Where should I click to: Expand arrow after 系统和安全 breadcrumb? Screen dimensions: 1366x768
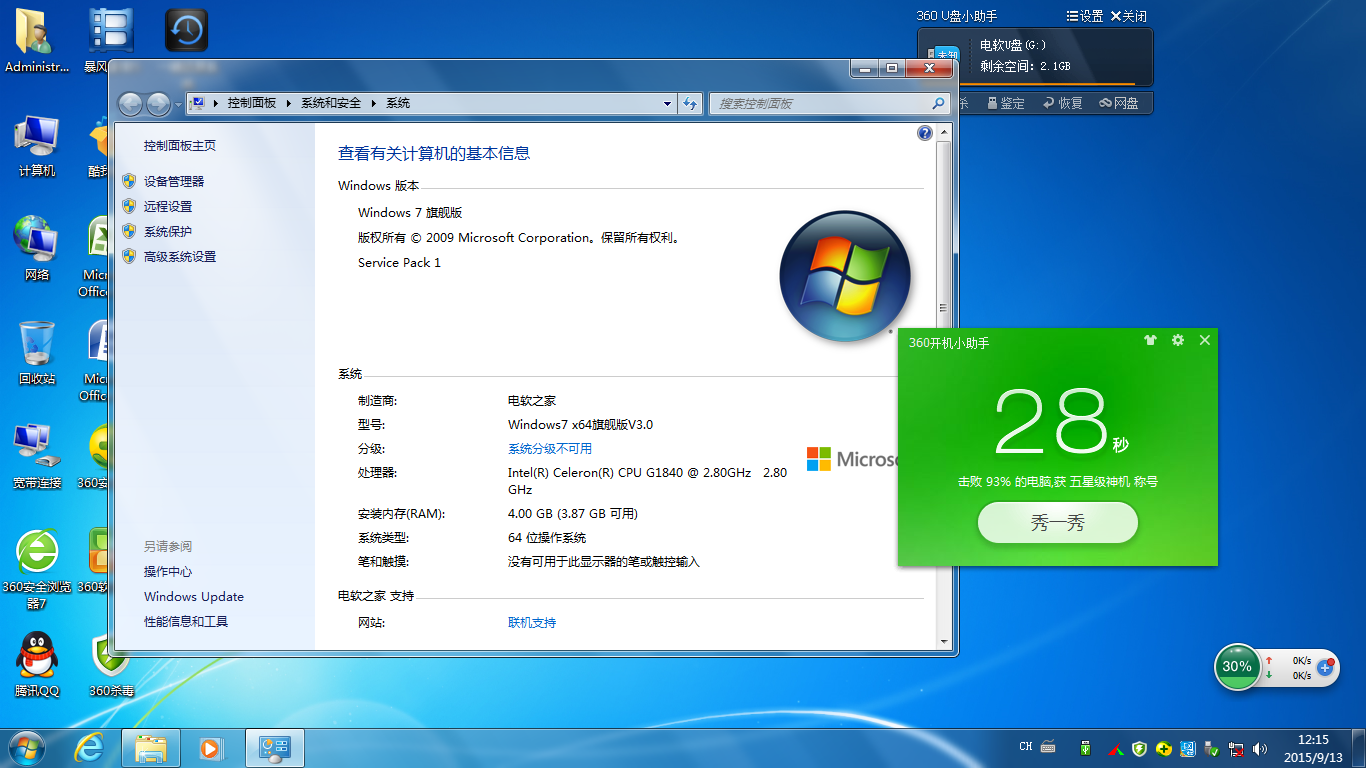[374, 103]
